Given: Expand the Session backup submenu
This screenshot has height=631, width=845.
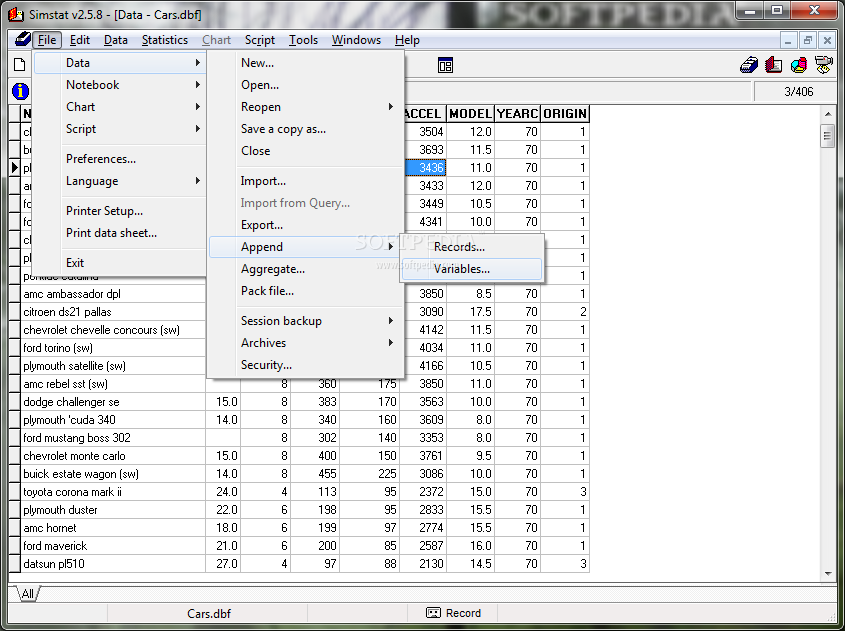Looking at the screenshot, I should [x=306, y=321].
